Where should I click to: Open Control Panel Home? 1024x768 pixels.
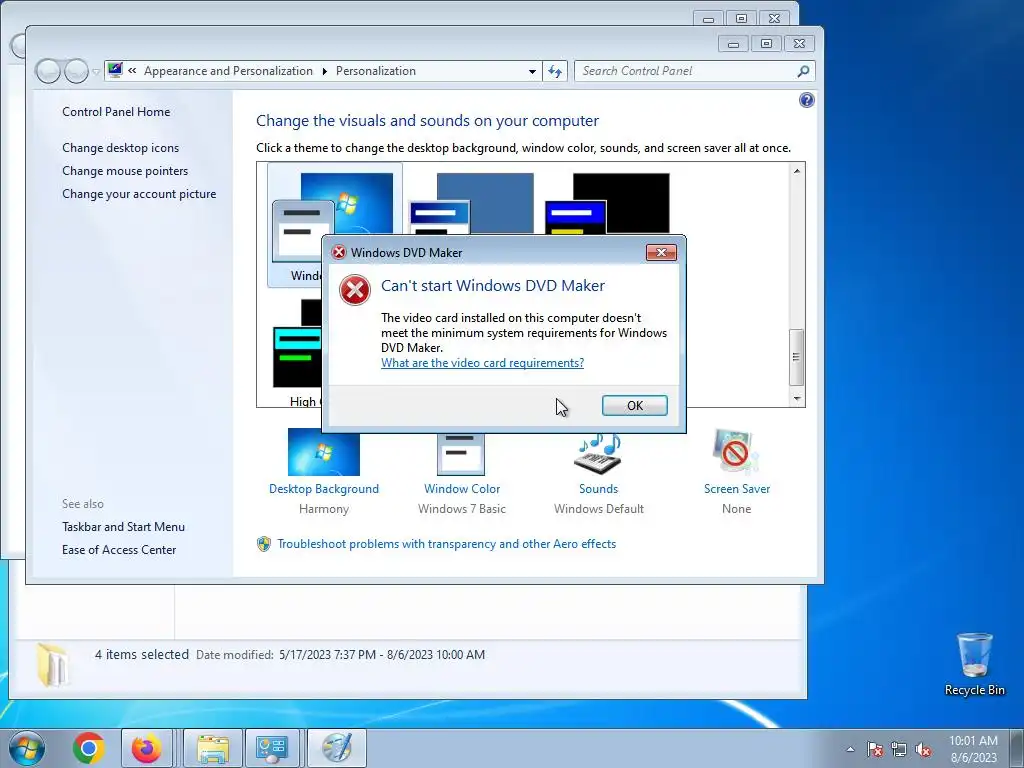116,112
